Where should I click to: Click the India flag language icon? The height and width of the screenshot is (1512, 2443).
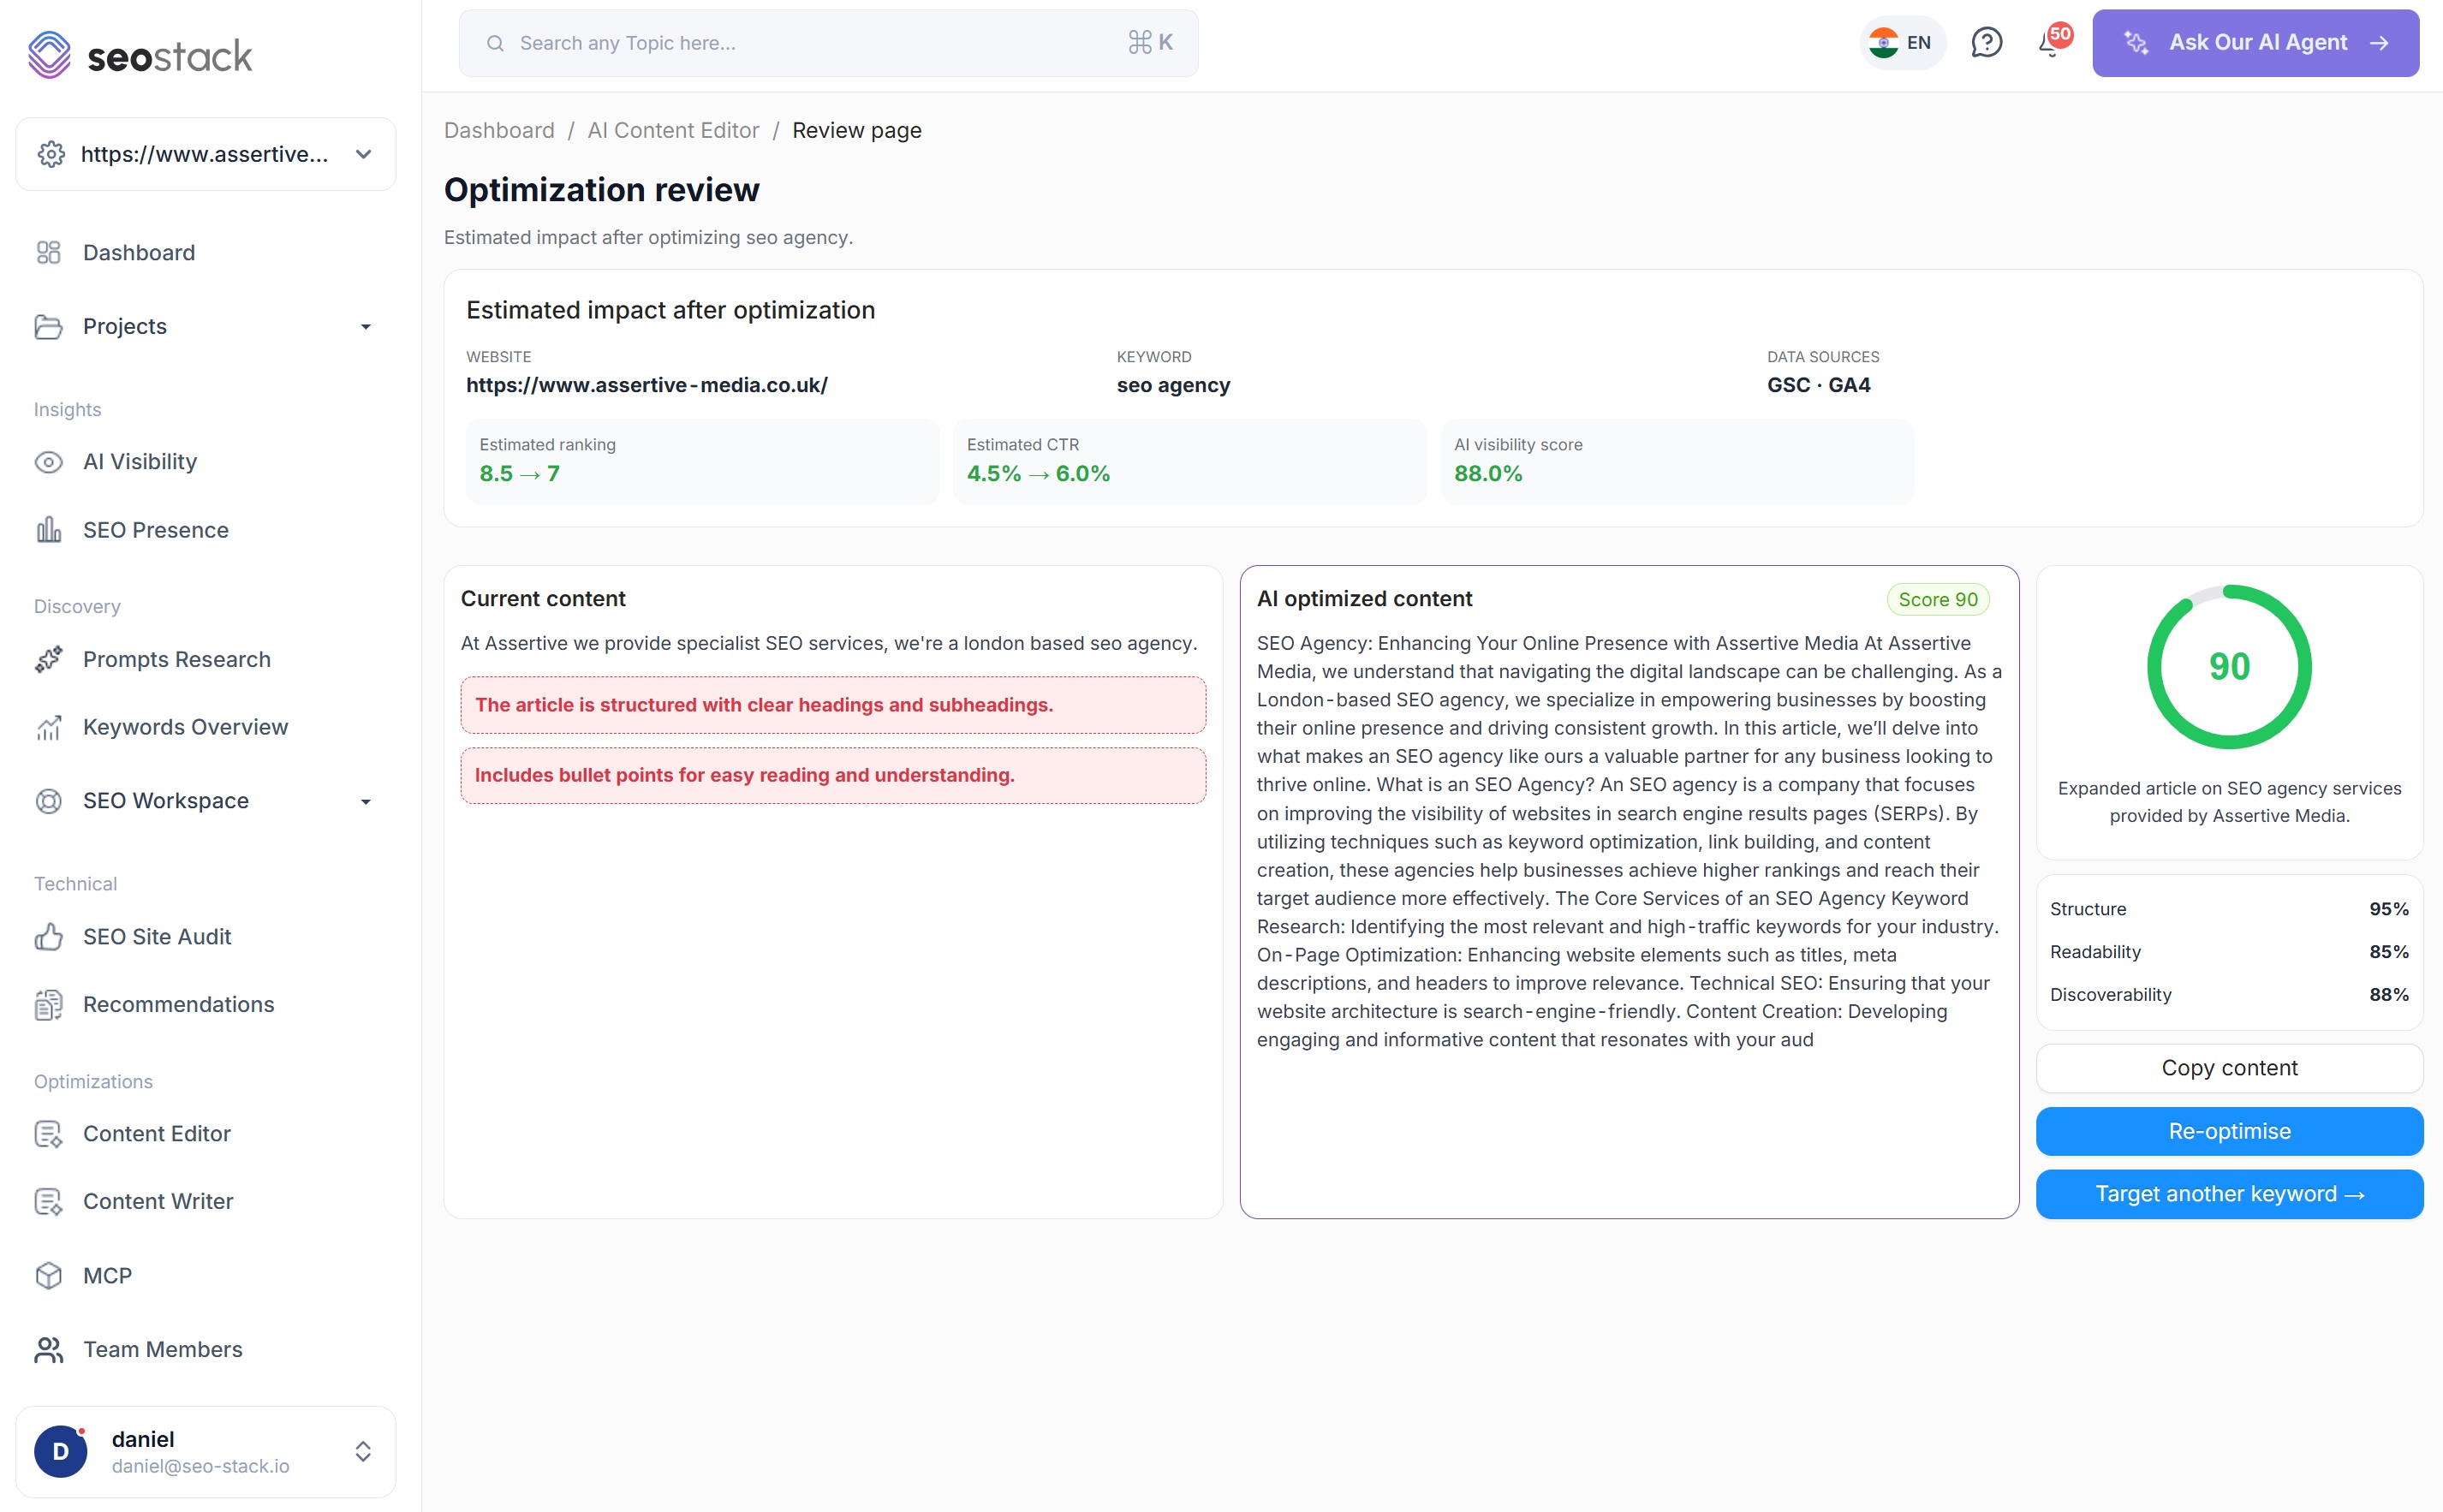1883,42
